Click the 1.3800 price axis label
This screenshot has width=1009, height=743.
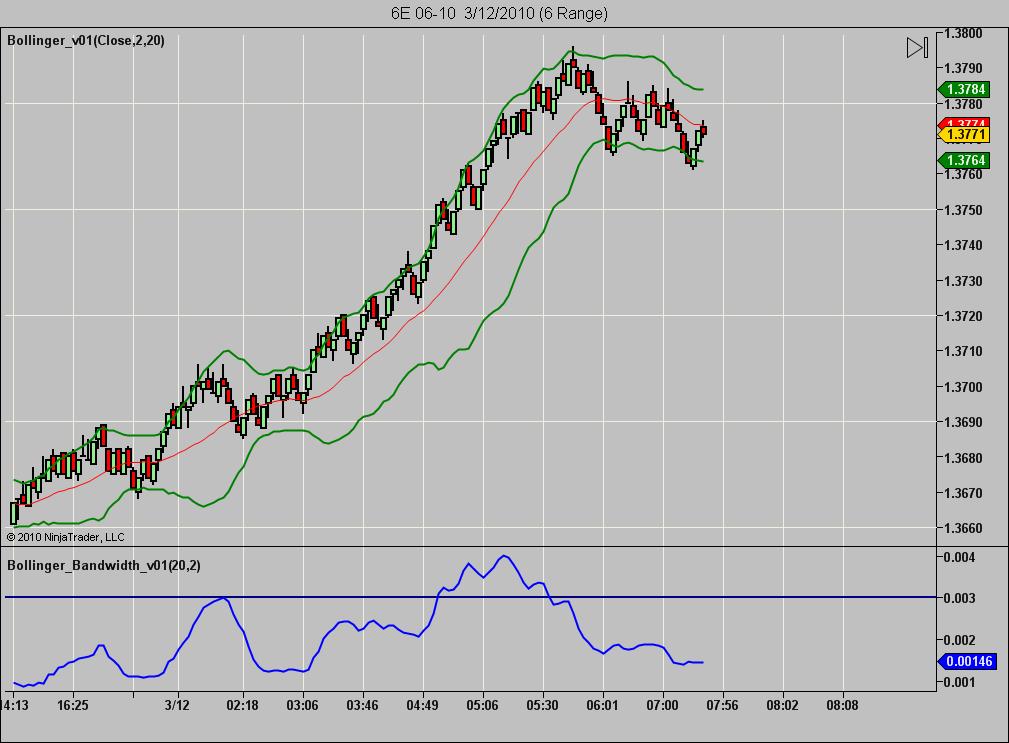tap(963, 33)
